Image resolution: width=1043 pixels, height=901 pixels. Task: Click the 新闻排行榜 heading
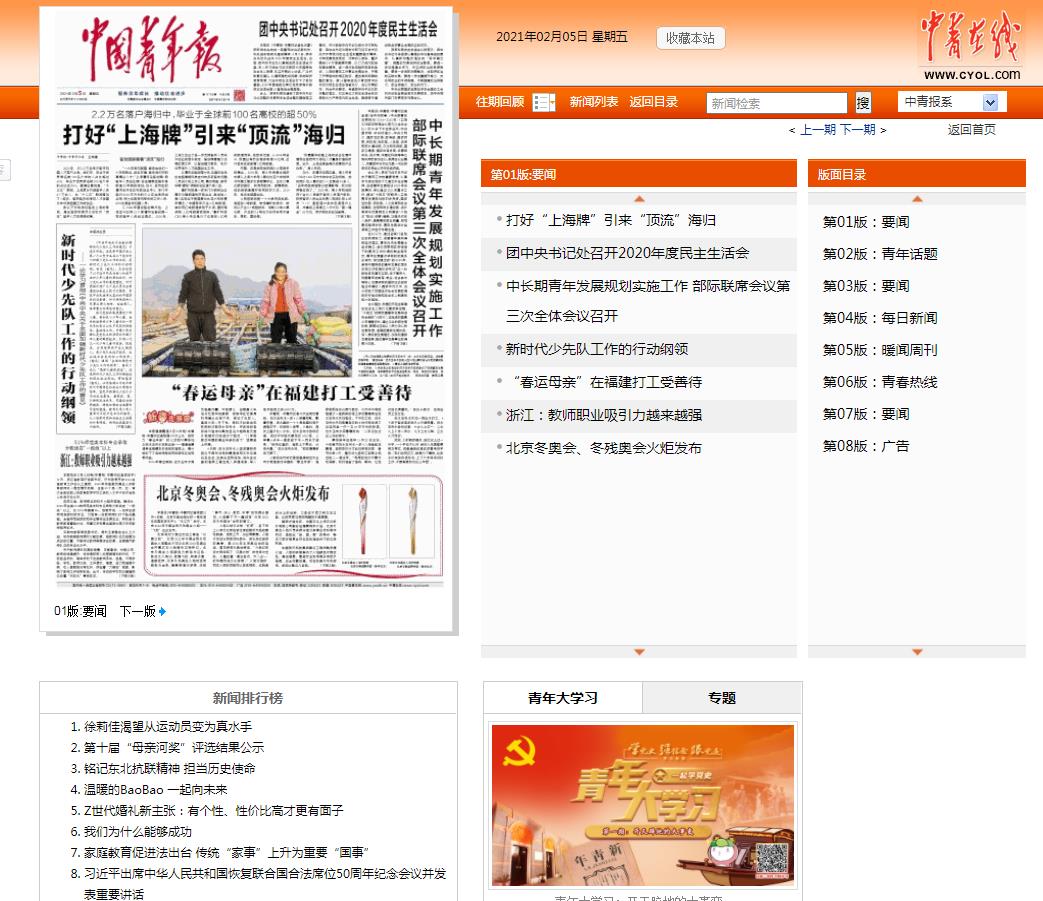click(247, 698)
